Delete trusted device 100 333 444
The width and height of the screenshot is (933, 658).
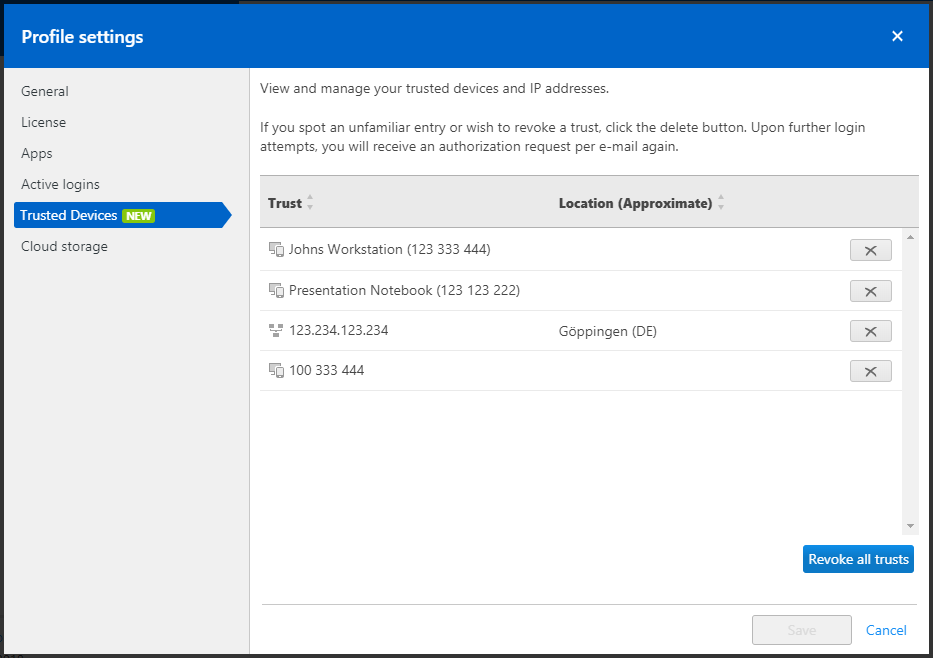coord(870,371)
